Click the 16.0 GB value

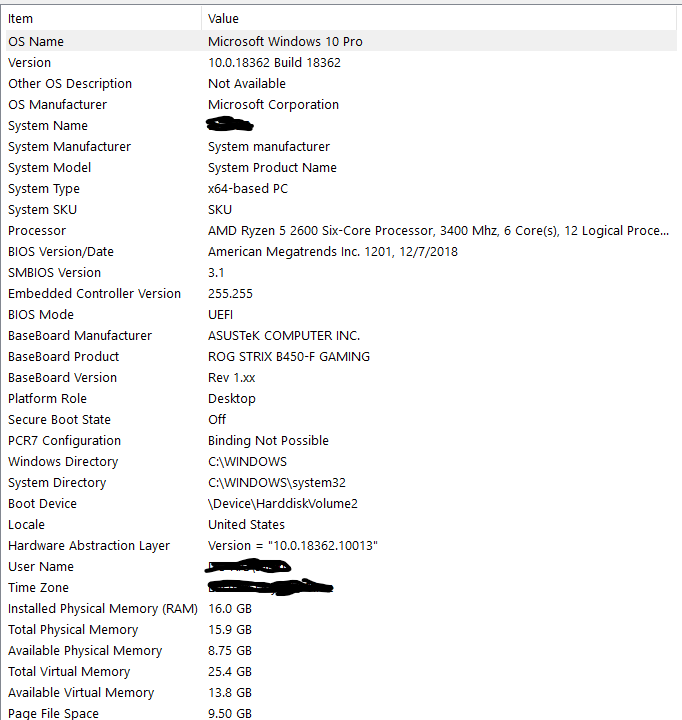pos(230,609)
